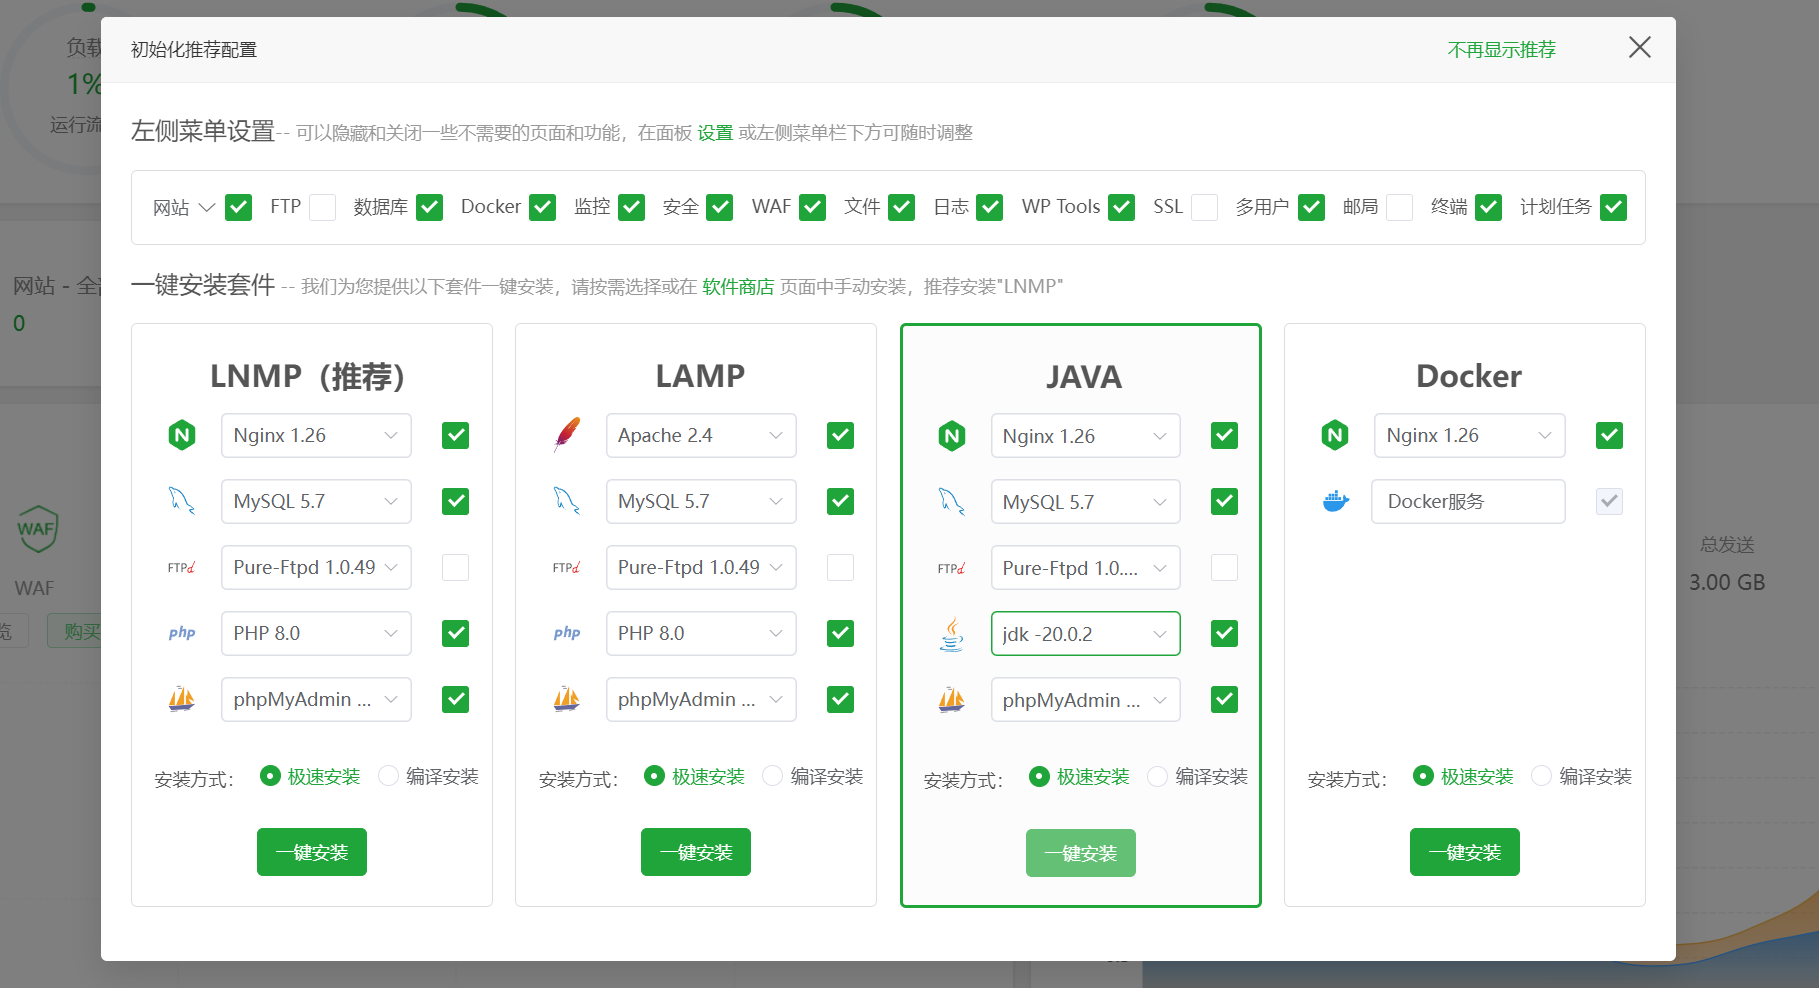Screen dimensions: 1819x988
Task: Click 一键安装 button in LNMP card
Action: [x=312, y=852]
